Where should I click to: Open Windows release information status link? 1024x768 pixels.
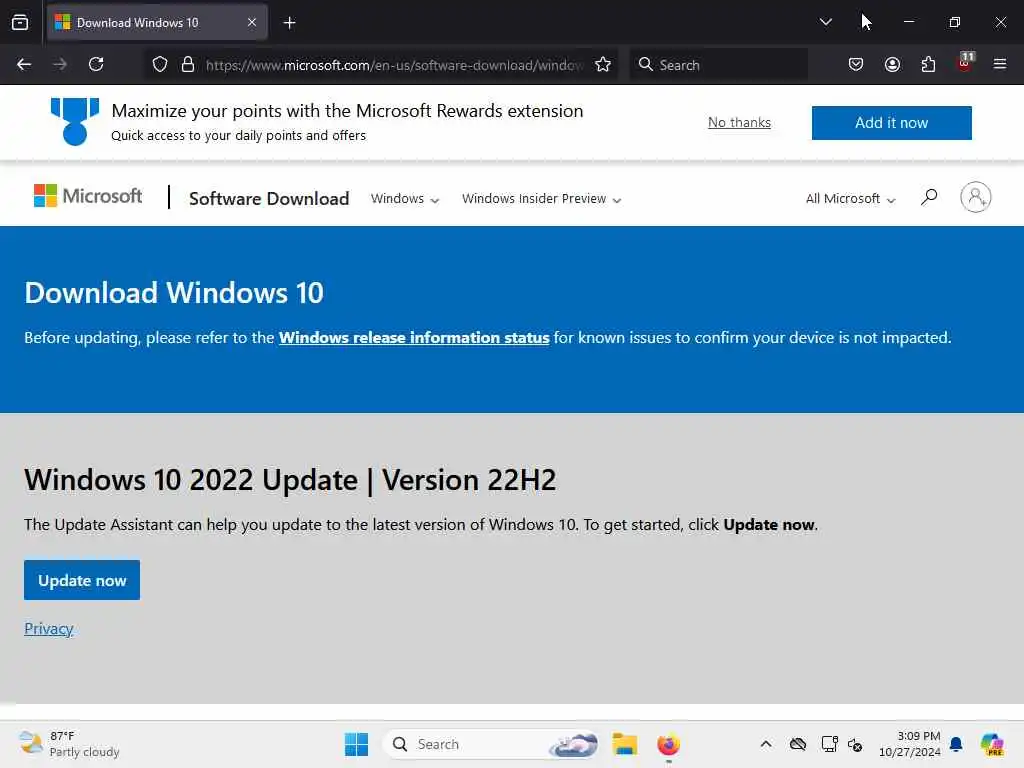[414, 338]
